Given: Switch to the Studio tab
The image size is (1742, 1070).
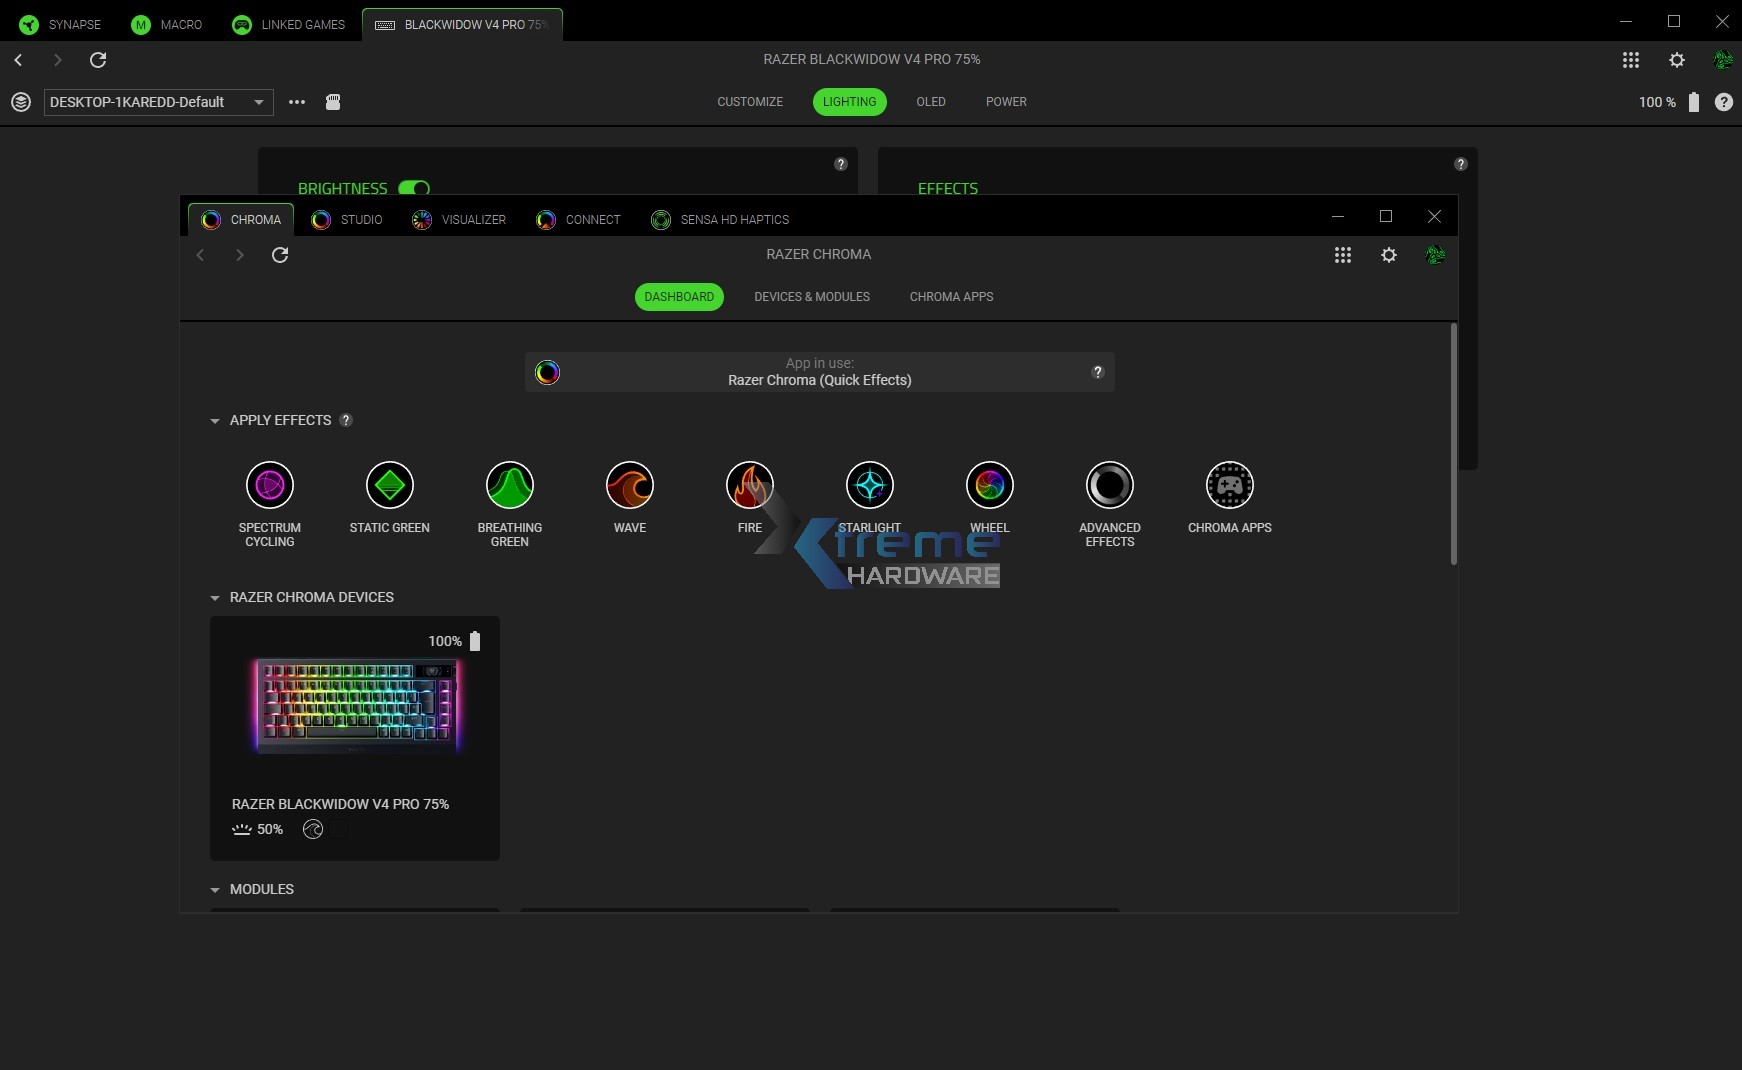Looking at the screenshot, I should [x=347, y=220].
